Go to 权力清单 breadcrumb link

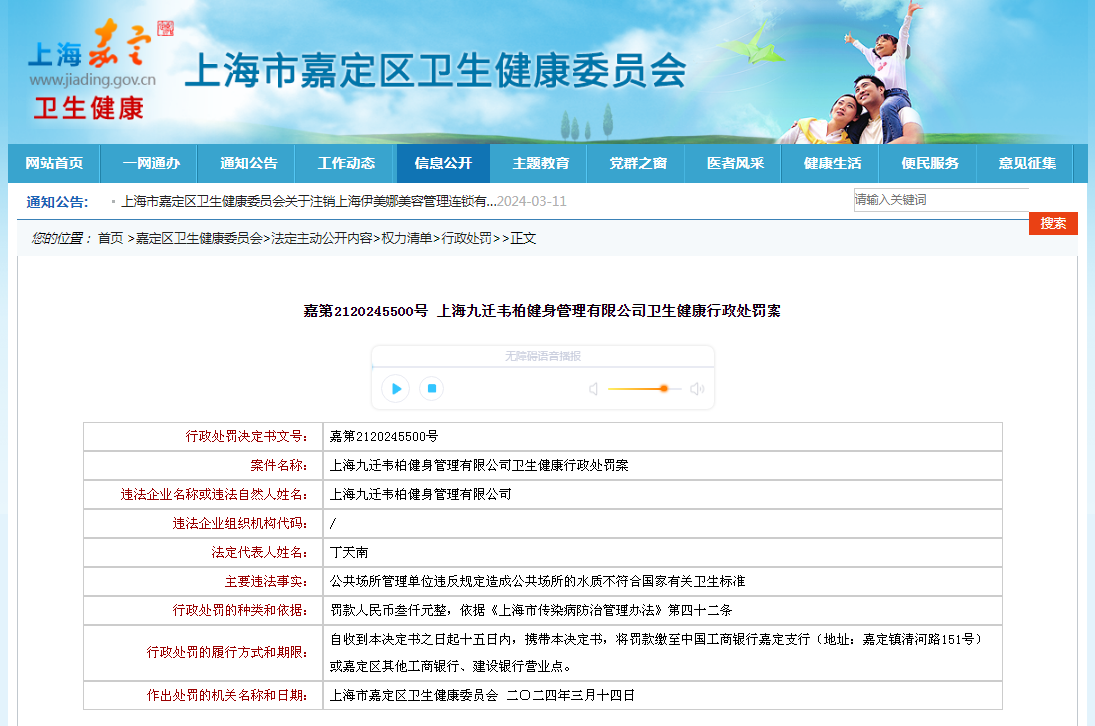(x=406, y=239)
